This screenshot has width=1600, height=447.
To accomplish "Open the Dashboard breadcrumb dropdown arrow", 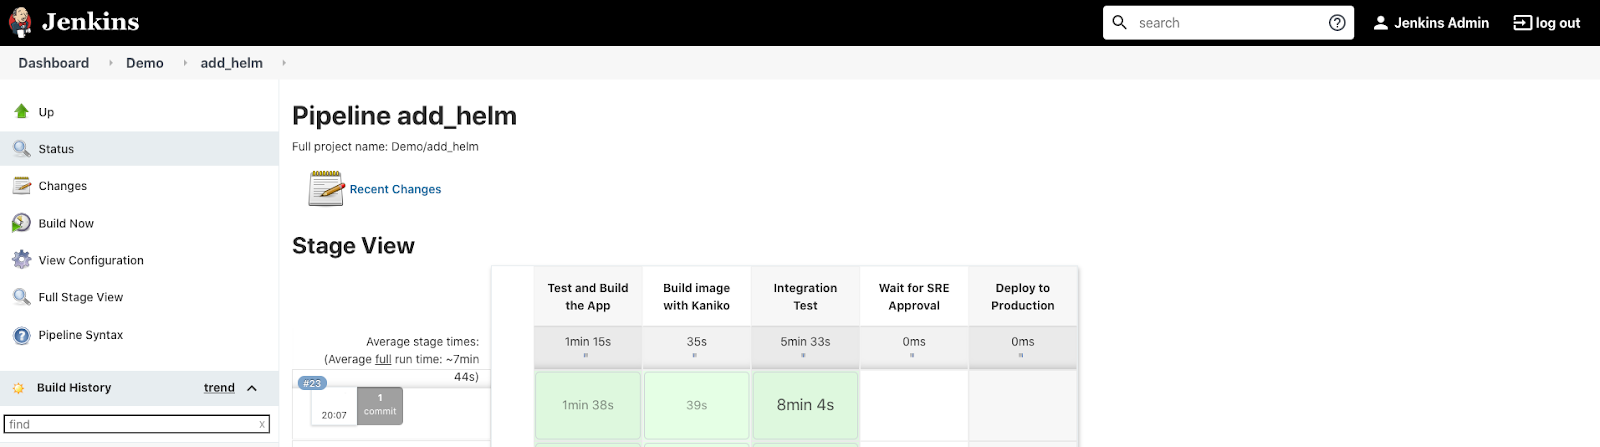I will click(x=110, y=63).
